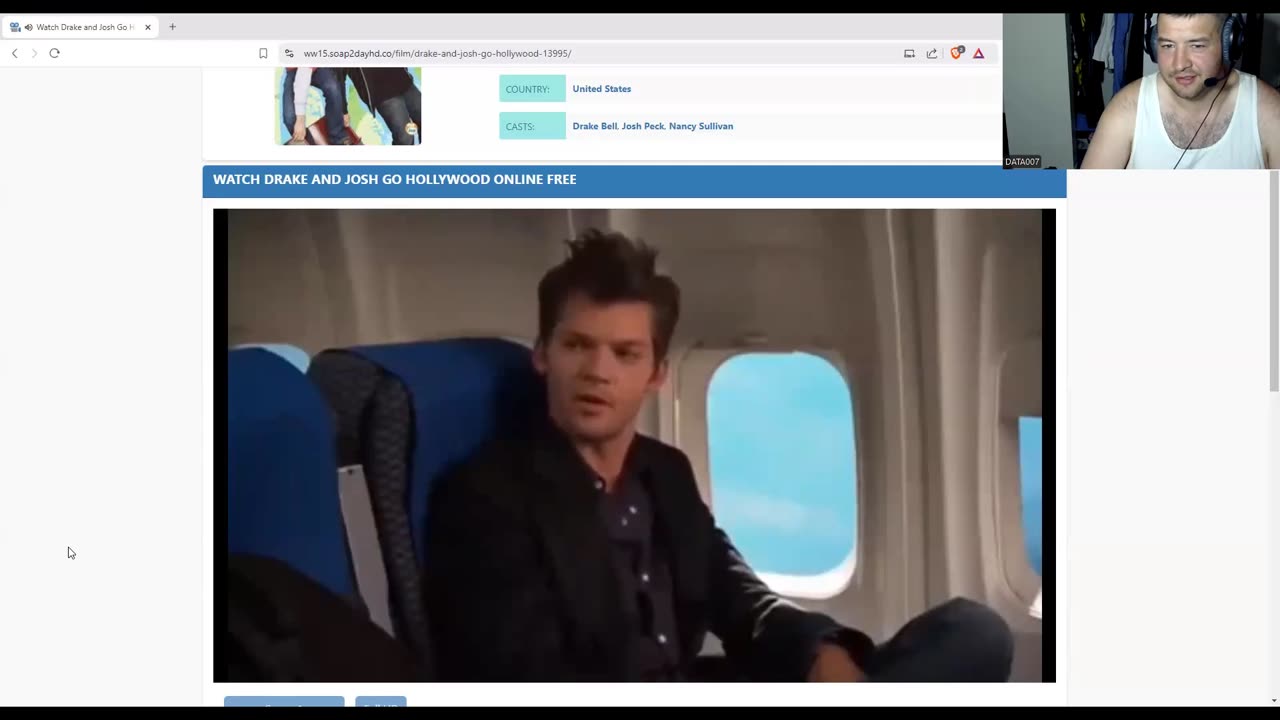
Task: Open site settings icon in address bar
Action: tap(289, 53)
